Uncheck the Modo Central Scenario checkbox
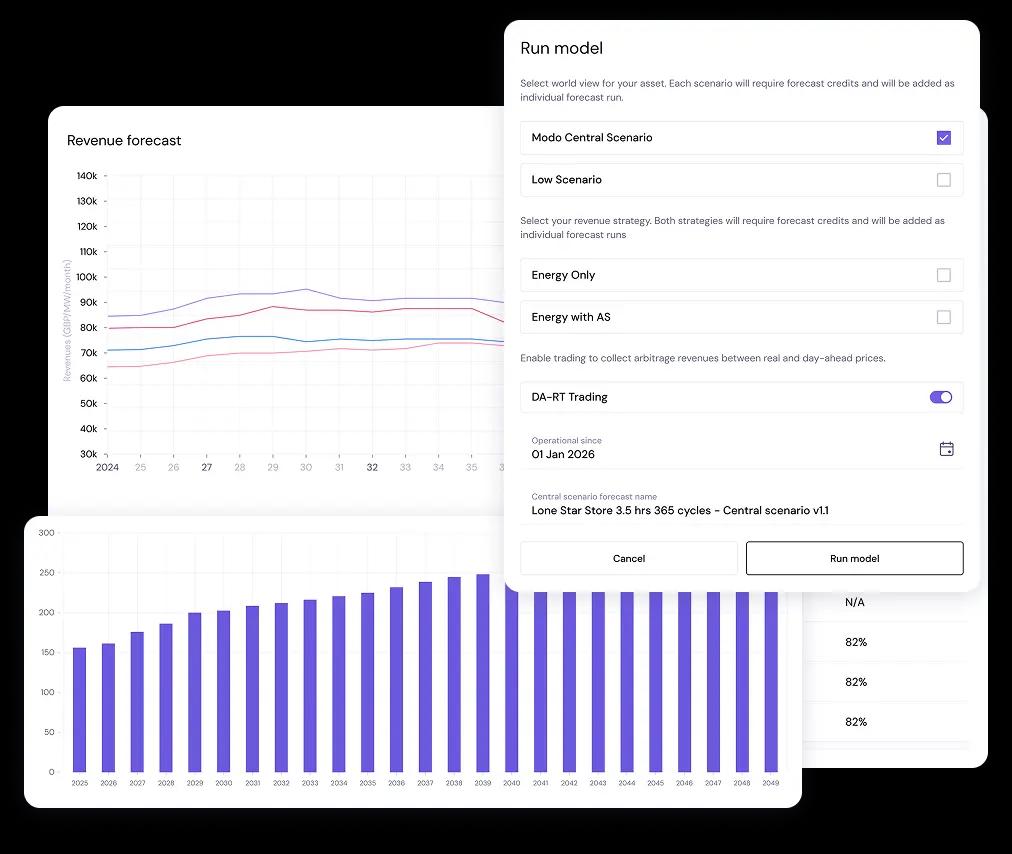 pos(943,138)
